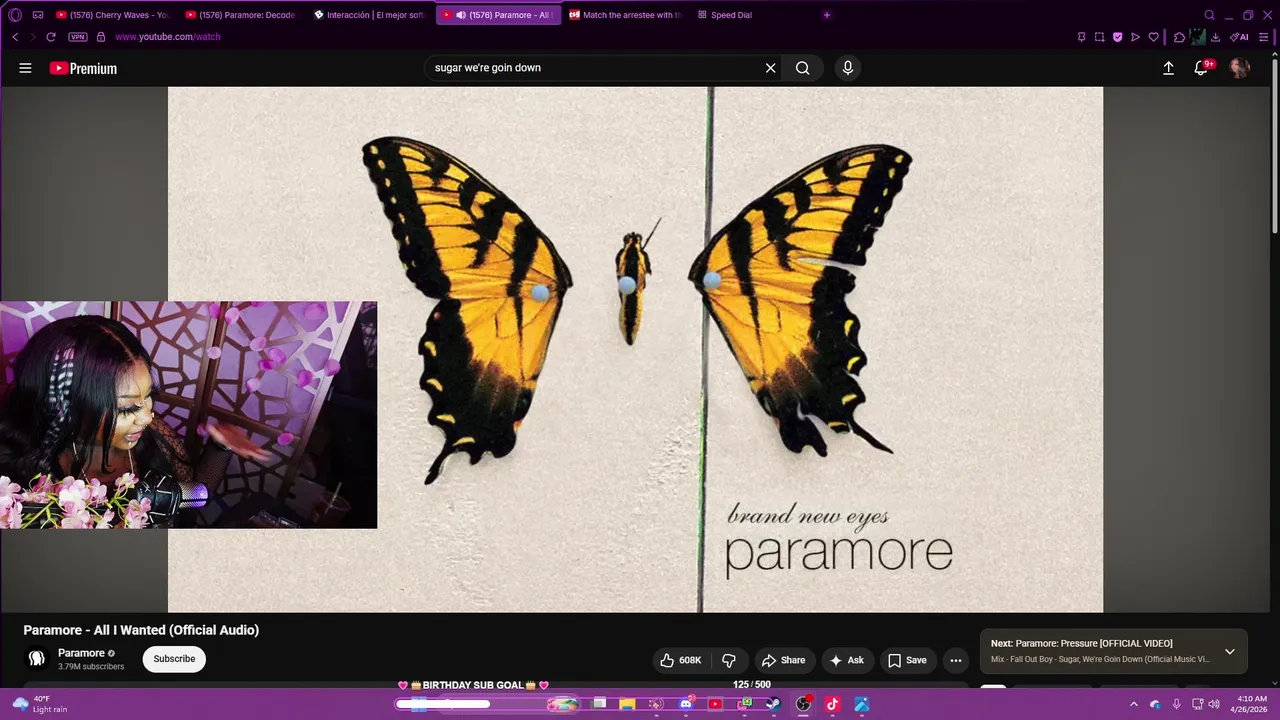
Task: Open the Aria AI button
Action: 1239,37
